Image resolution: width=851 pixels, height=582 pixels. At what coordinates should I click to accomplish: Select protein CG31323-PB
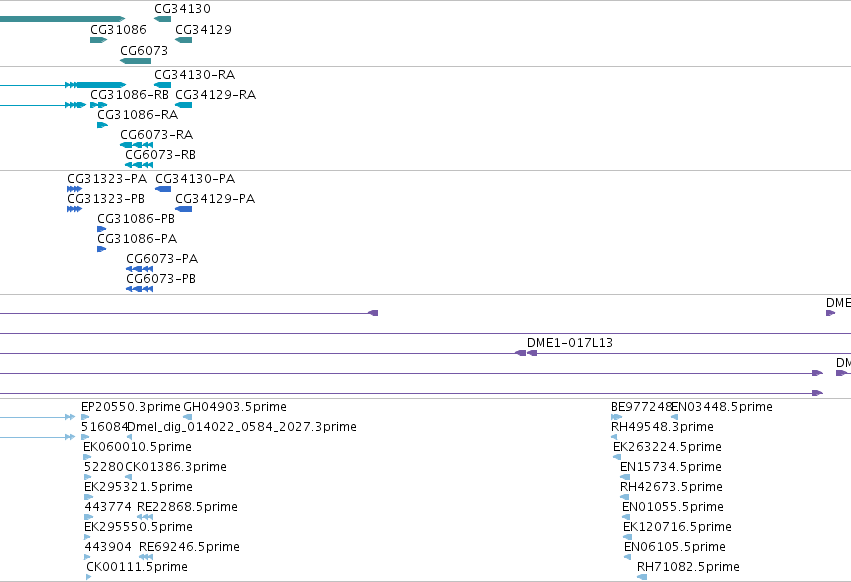pyautogui.click(x=74, y=209)
